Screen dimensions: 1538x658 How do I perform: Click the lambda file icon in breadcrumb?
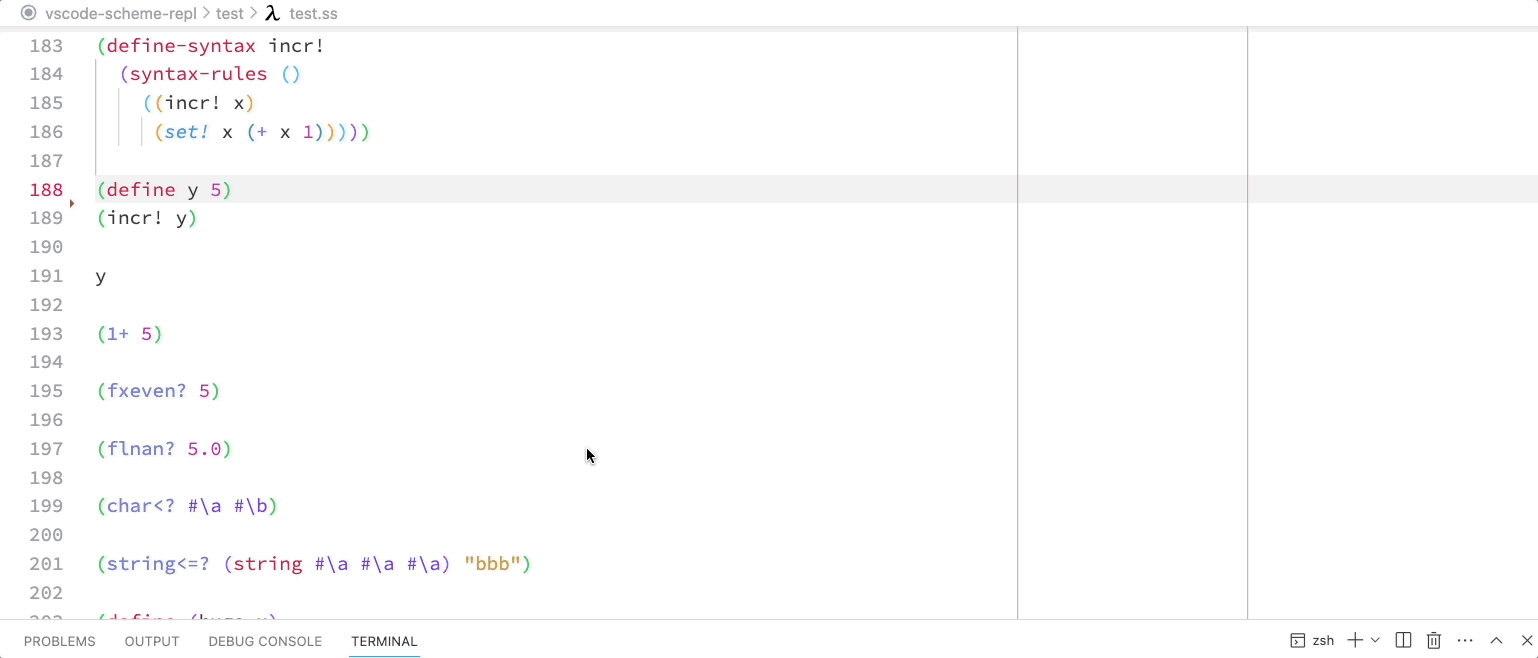pos(272,14)
